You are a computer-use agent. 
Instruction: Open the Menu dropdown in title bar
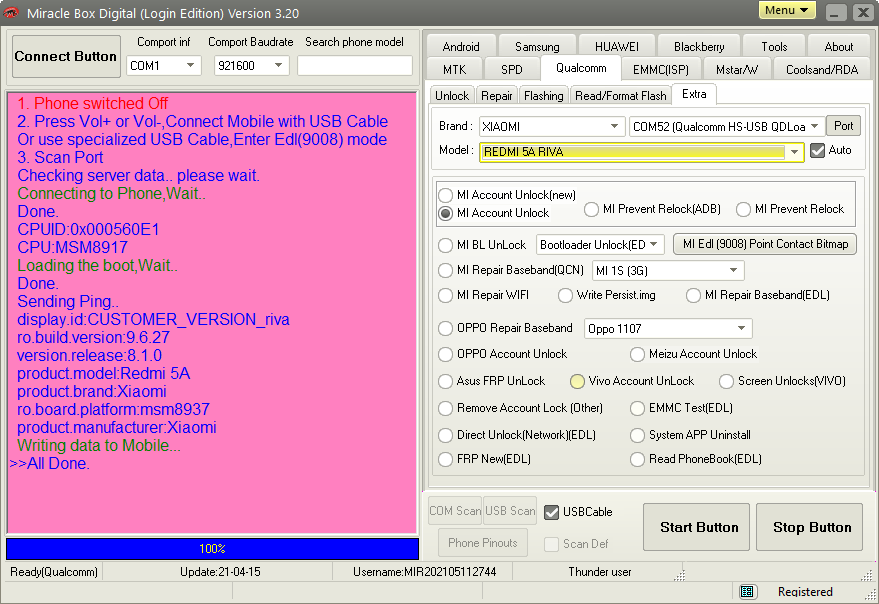pyautogui.click(x=787, y=11)
